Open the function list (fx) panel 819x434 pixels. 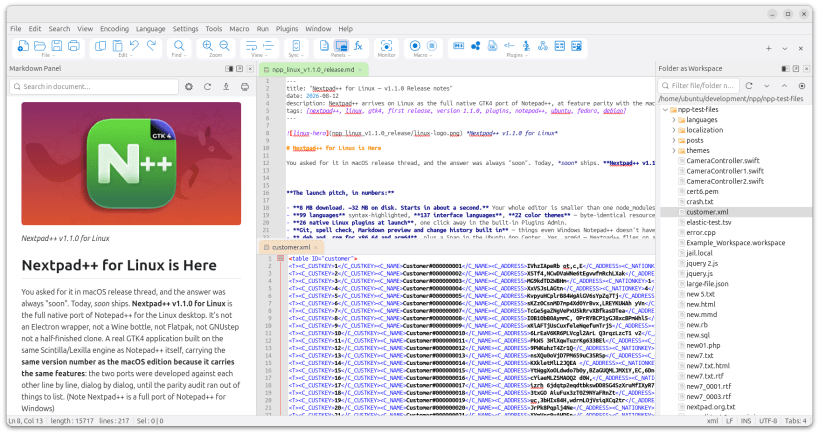pos(358,46)
